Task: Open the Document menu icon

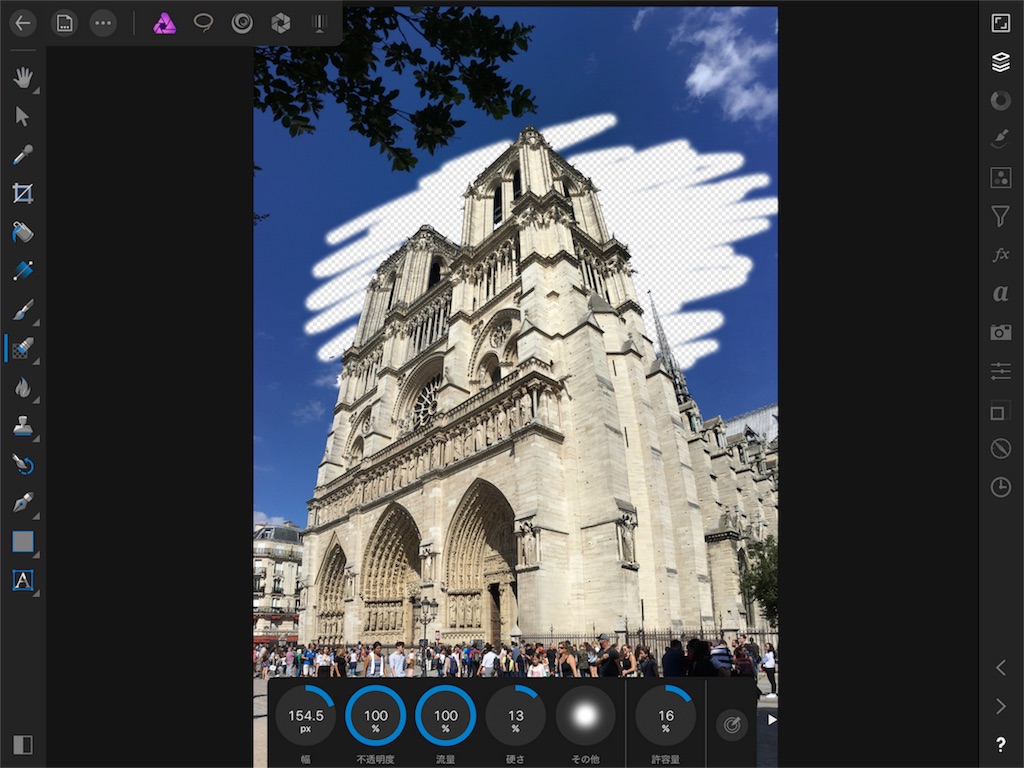Action: [64, 24]
